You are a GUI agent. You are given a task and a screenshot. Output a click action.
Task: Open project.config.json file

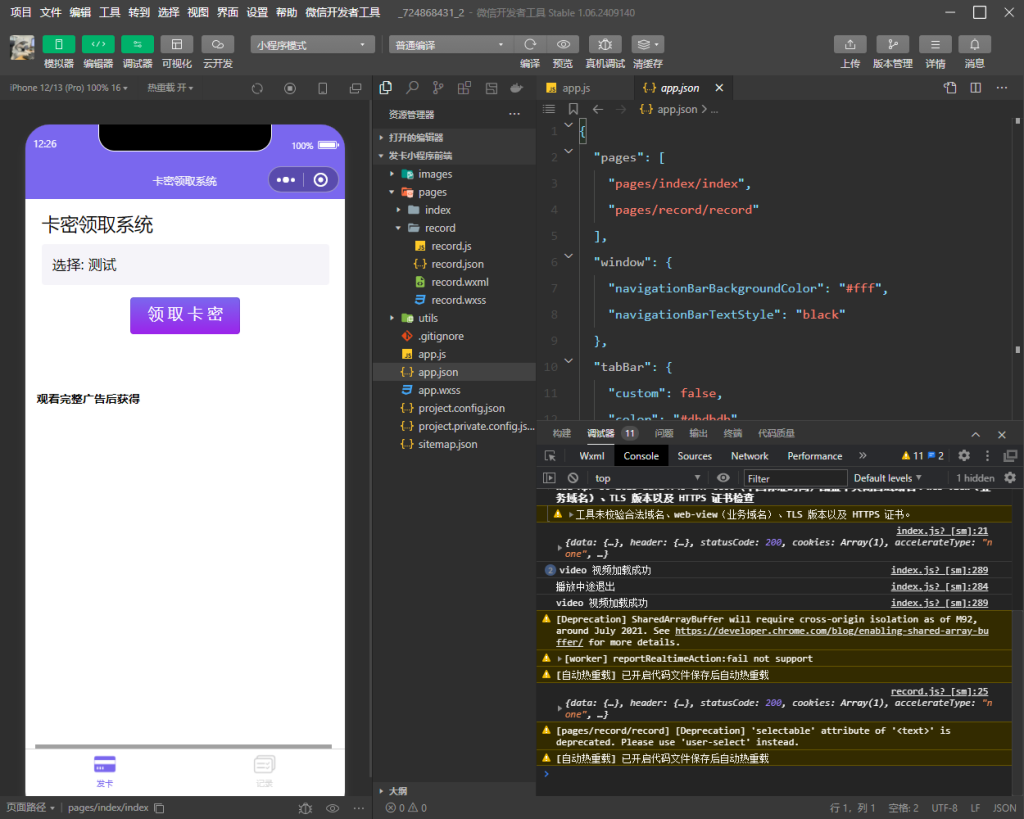[455, 408]
